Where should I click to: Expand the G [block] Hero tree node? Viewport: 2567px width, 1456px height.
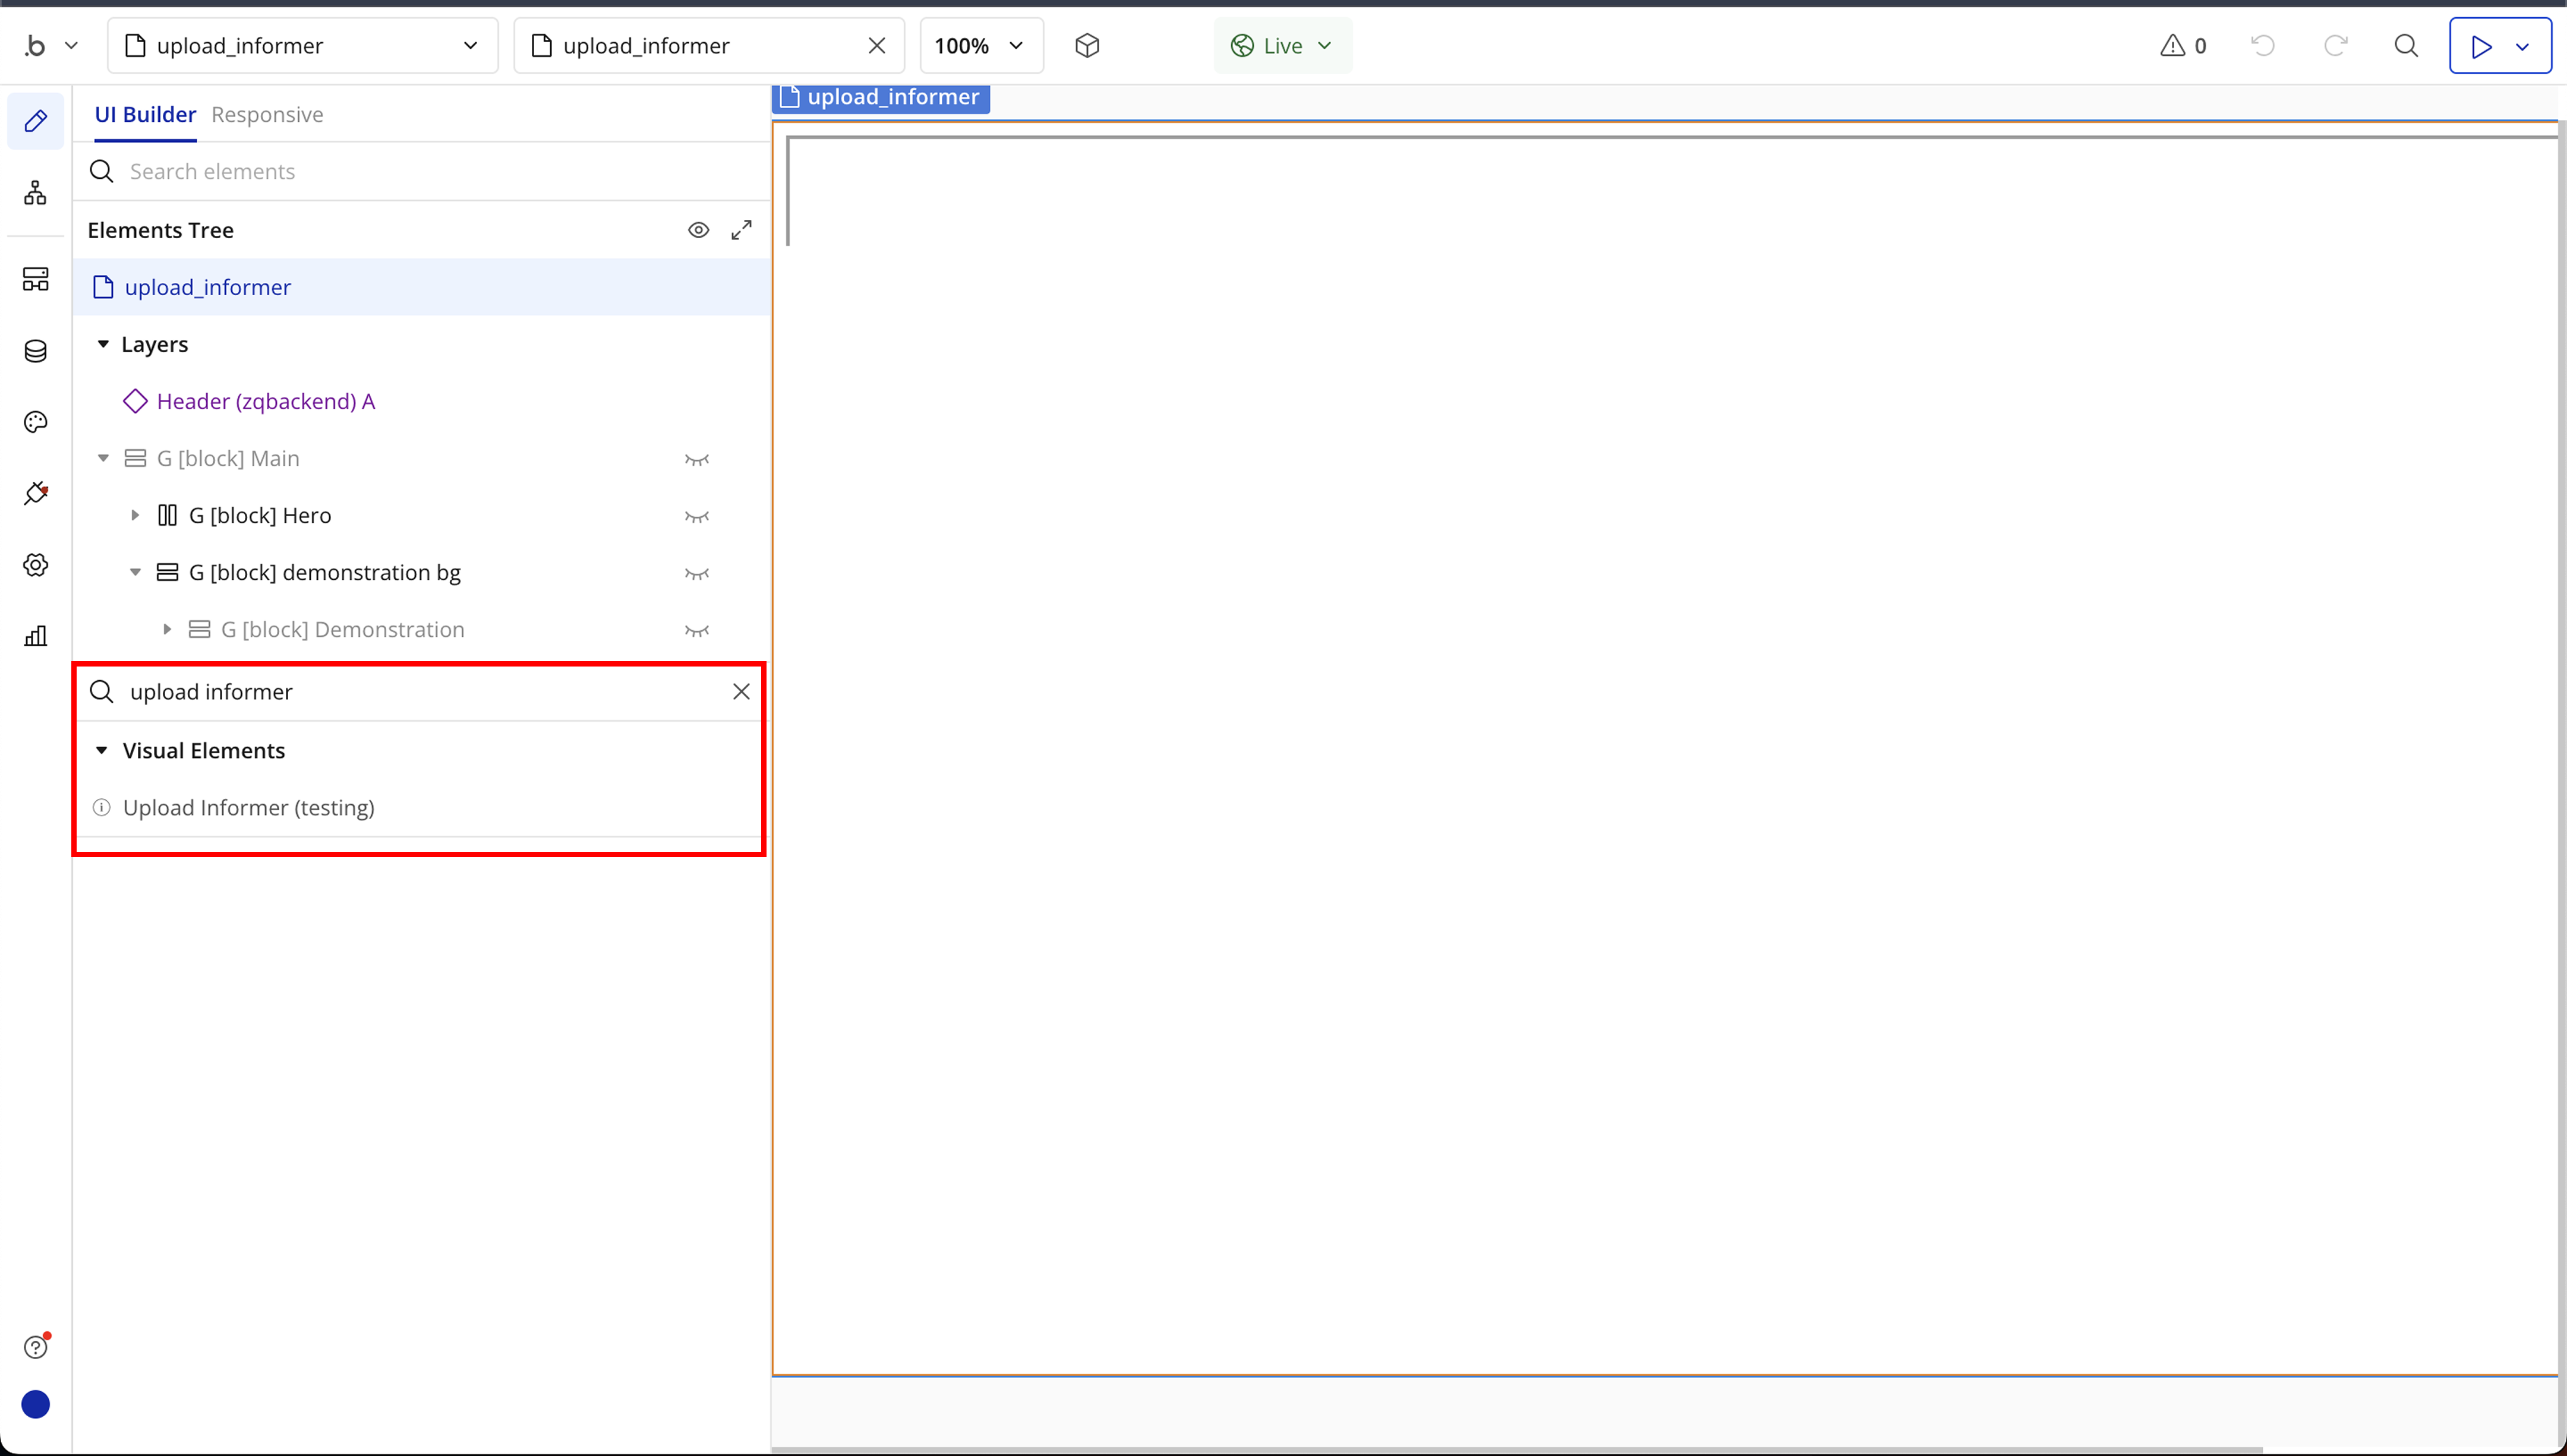coord(135,516)
